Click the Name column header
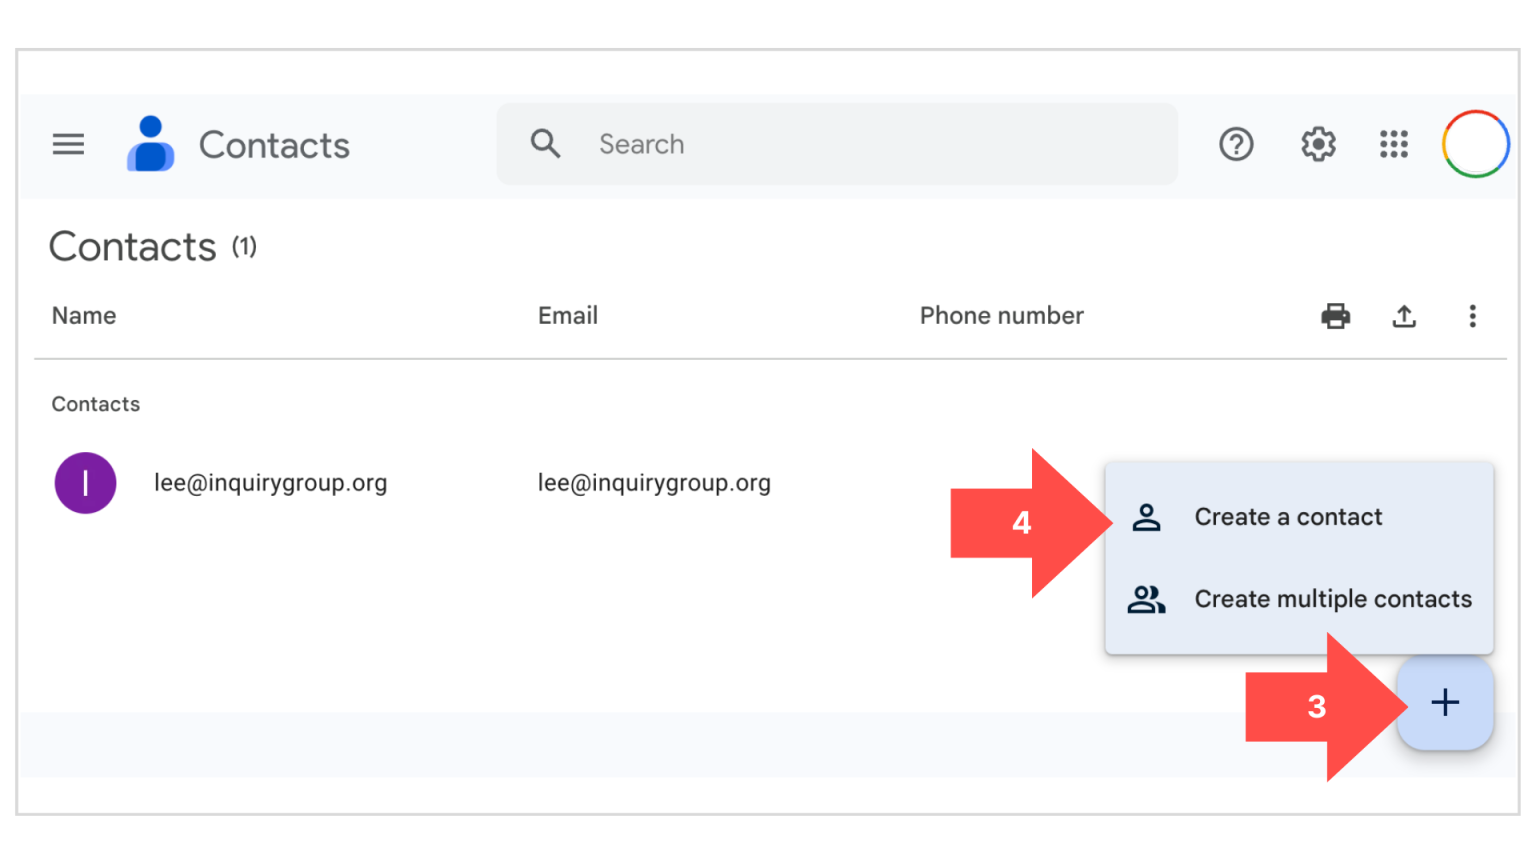 coord(84,316)
